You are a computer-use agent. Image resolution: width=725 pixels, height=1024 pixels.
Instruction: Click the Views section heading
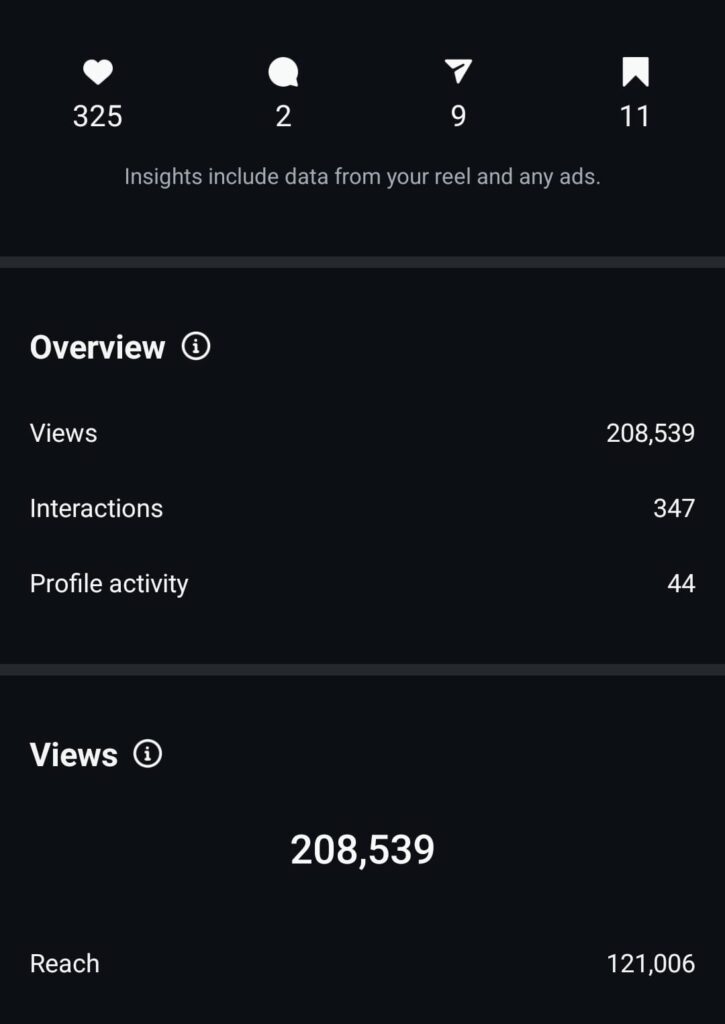click(x=73, y=754)
